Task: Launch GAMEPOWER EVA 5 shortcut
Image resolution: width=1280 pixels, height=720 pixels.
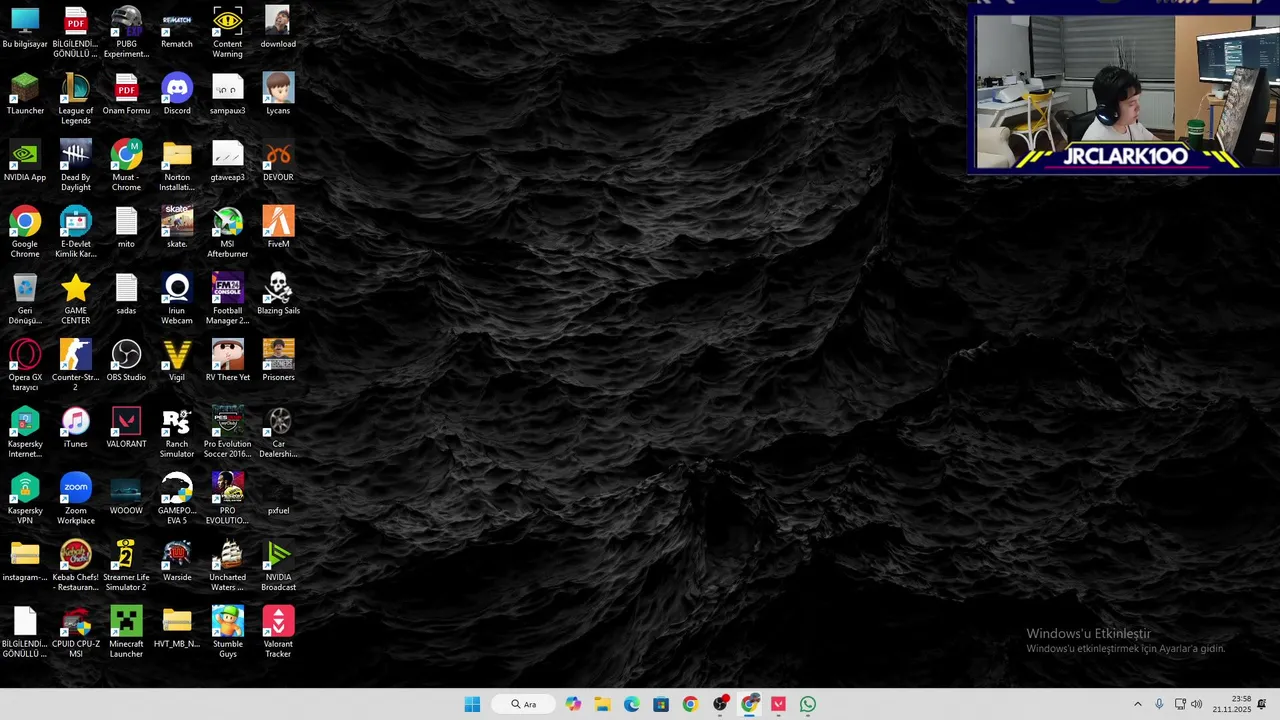Action: pyautogui.click(x=177, y=499)
